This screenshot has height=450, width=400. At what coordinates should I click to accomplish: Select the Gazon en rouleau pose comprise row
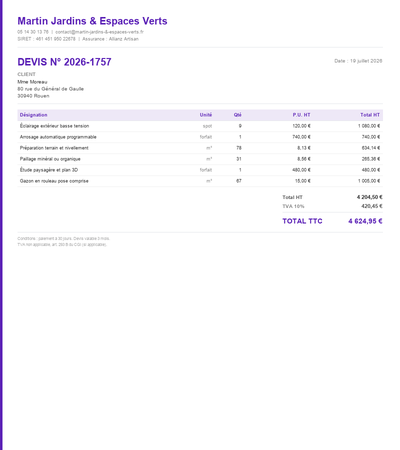click(200, 181)
